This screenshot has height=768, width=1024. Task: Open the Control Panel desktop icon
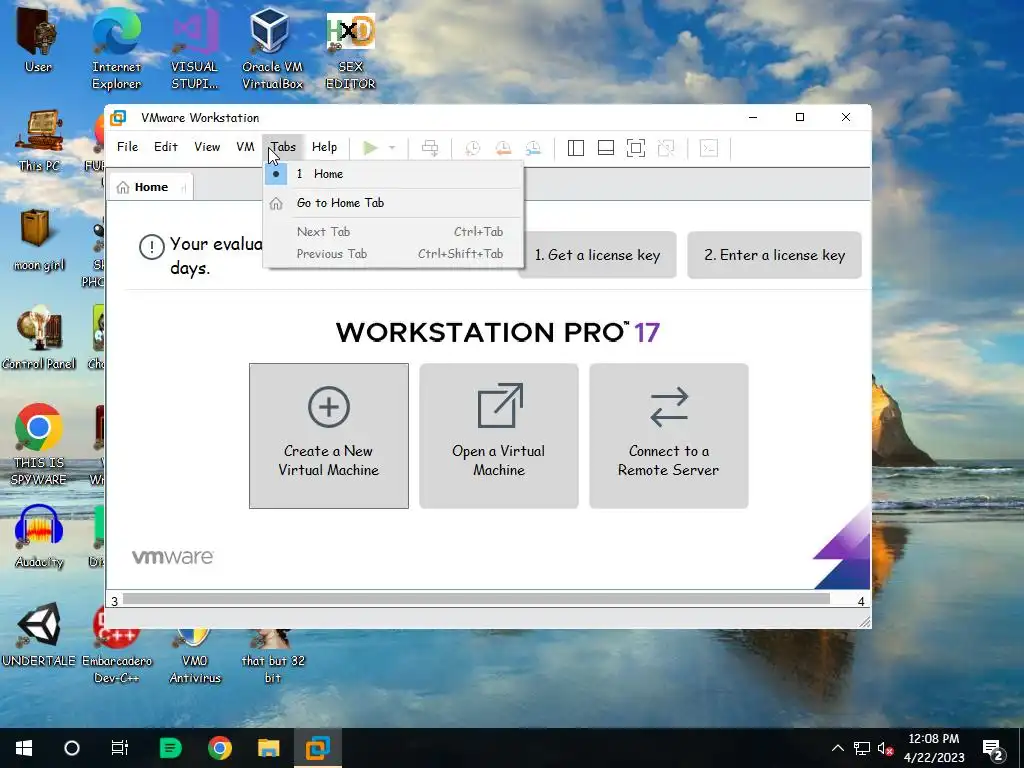tap(39, 339)
